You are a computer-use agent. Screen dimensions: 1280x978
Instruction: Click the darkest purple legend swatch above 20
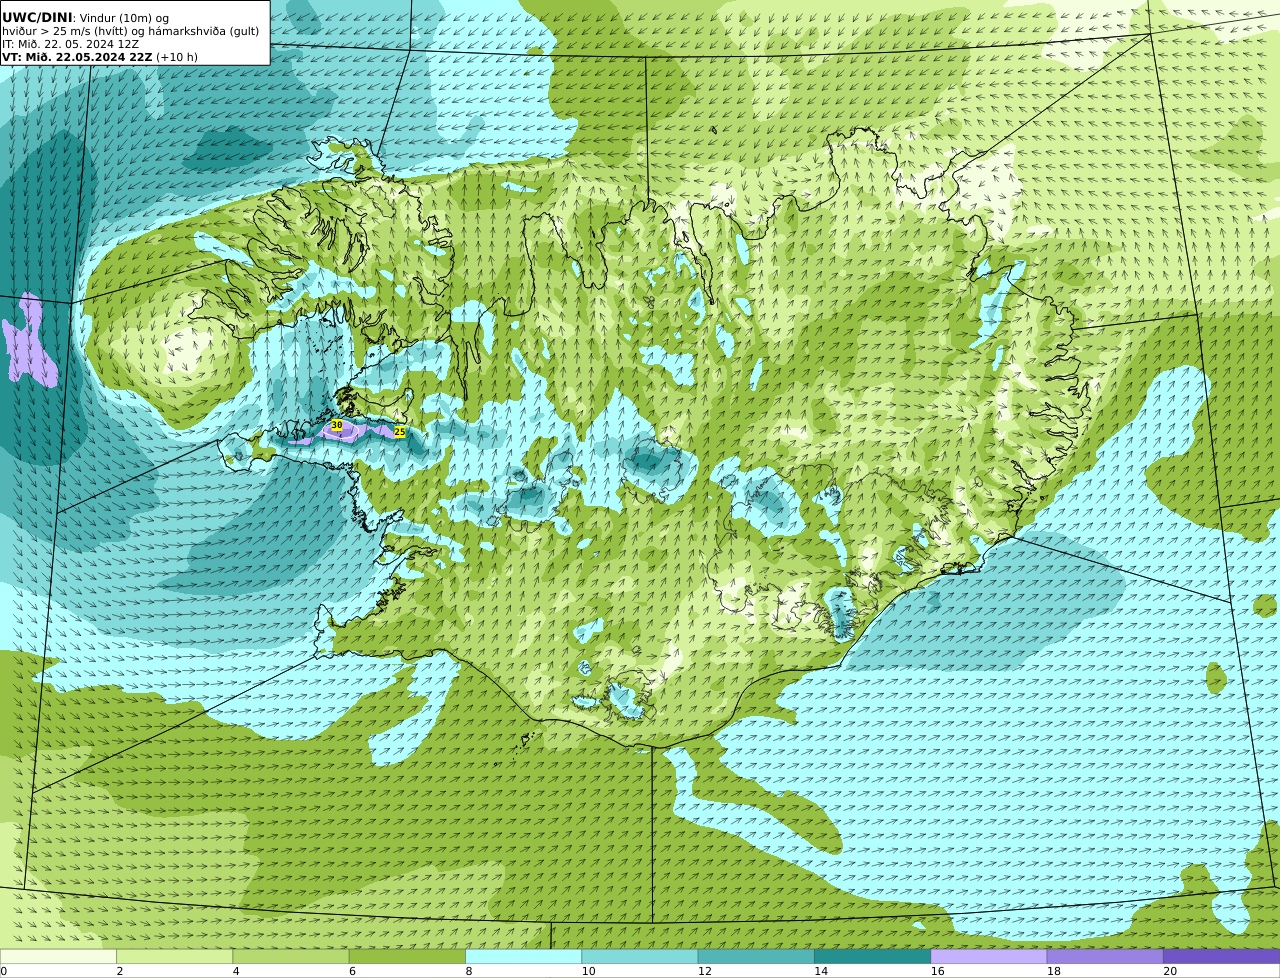[1221, 956]
